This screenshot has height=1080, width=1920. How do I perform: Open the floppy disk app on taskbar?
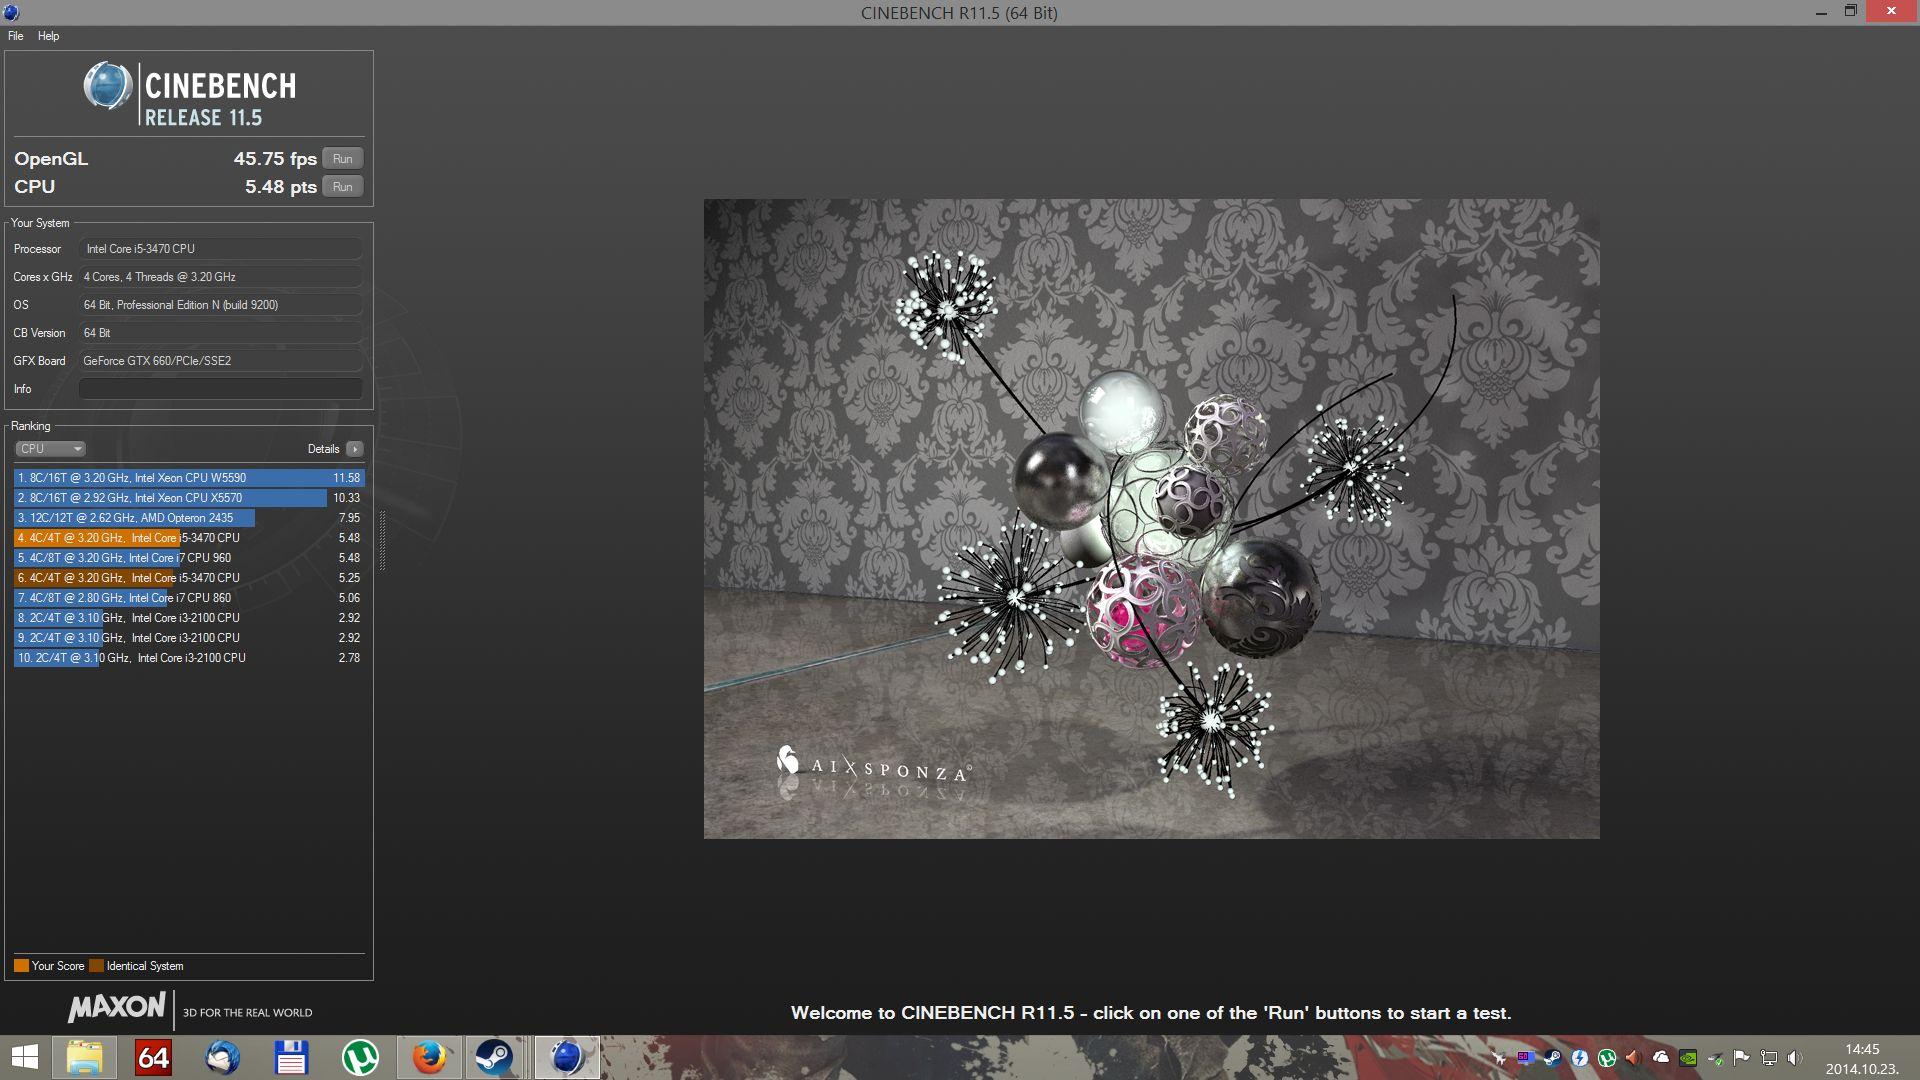pyautogui.click(x=291, y=1058)
